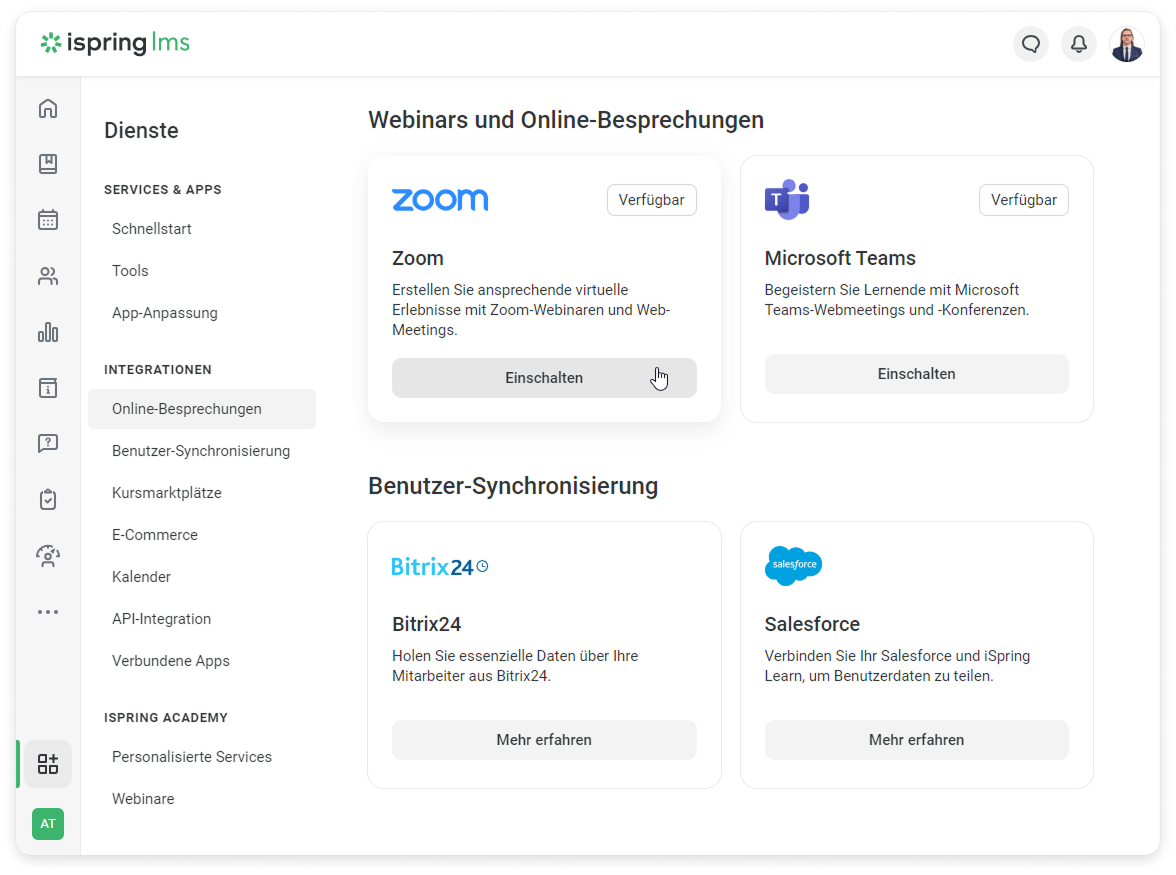Screen dimensions: 1176x875
Task: Click Verfügbar badge on Zoom card
Action: [652, 200]
